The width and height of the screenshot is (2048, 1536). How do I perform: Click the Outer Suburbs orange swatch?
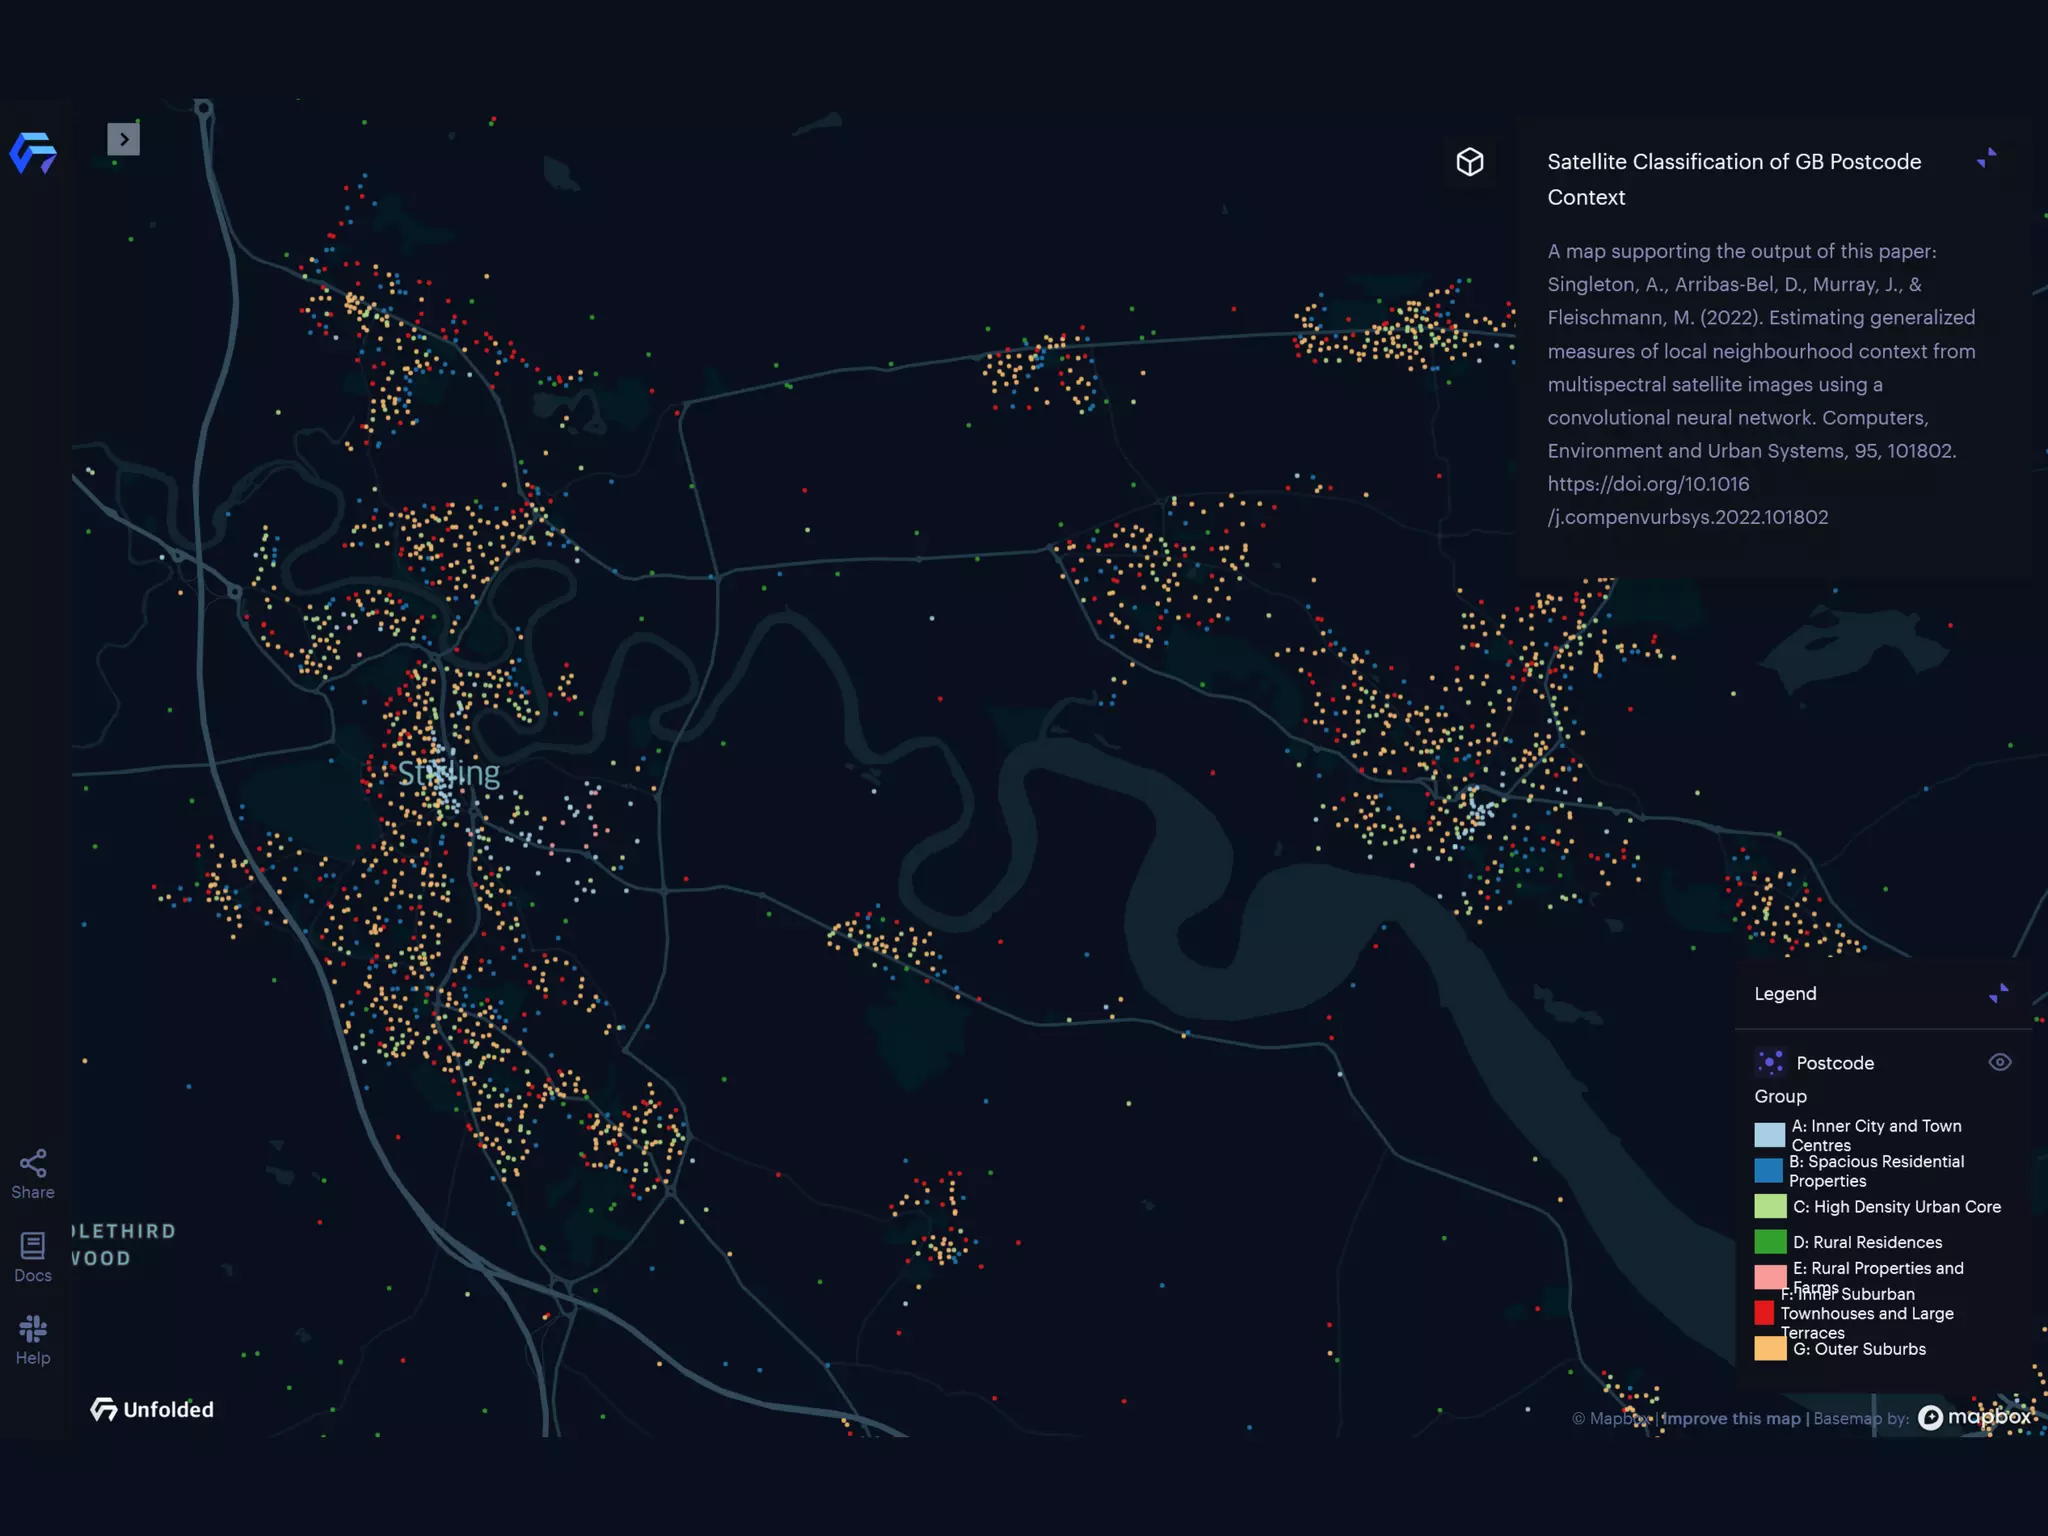pos(1769,1348)
